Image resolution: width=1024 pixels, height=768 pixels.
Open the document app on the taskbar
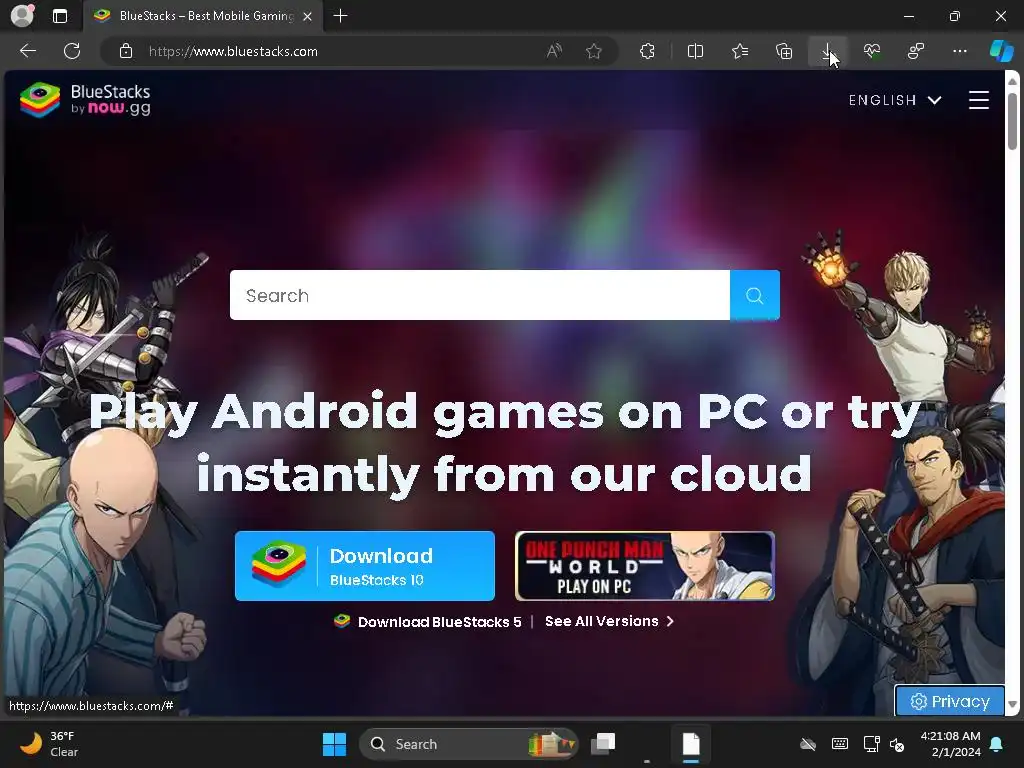691,744
